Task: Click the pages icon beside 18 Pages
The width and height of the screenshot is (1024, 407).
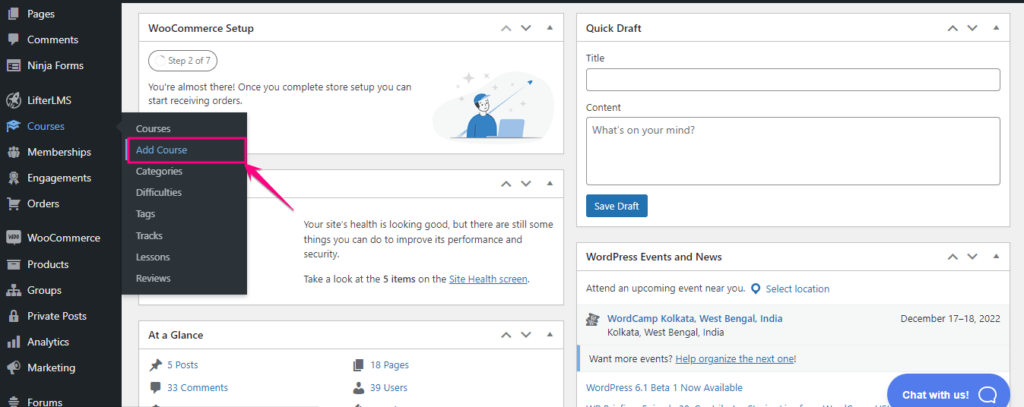Action: [359, 365]
